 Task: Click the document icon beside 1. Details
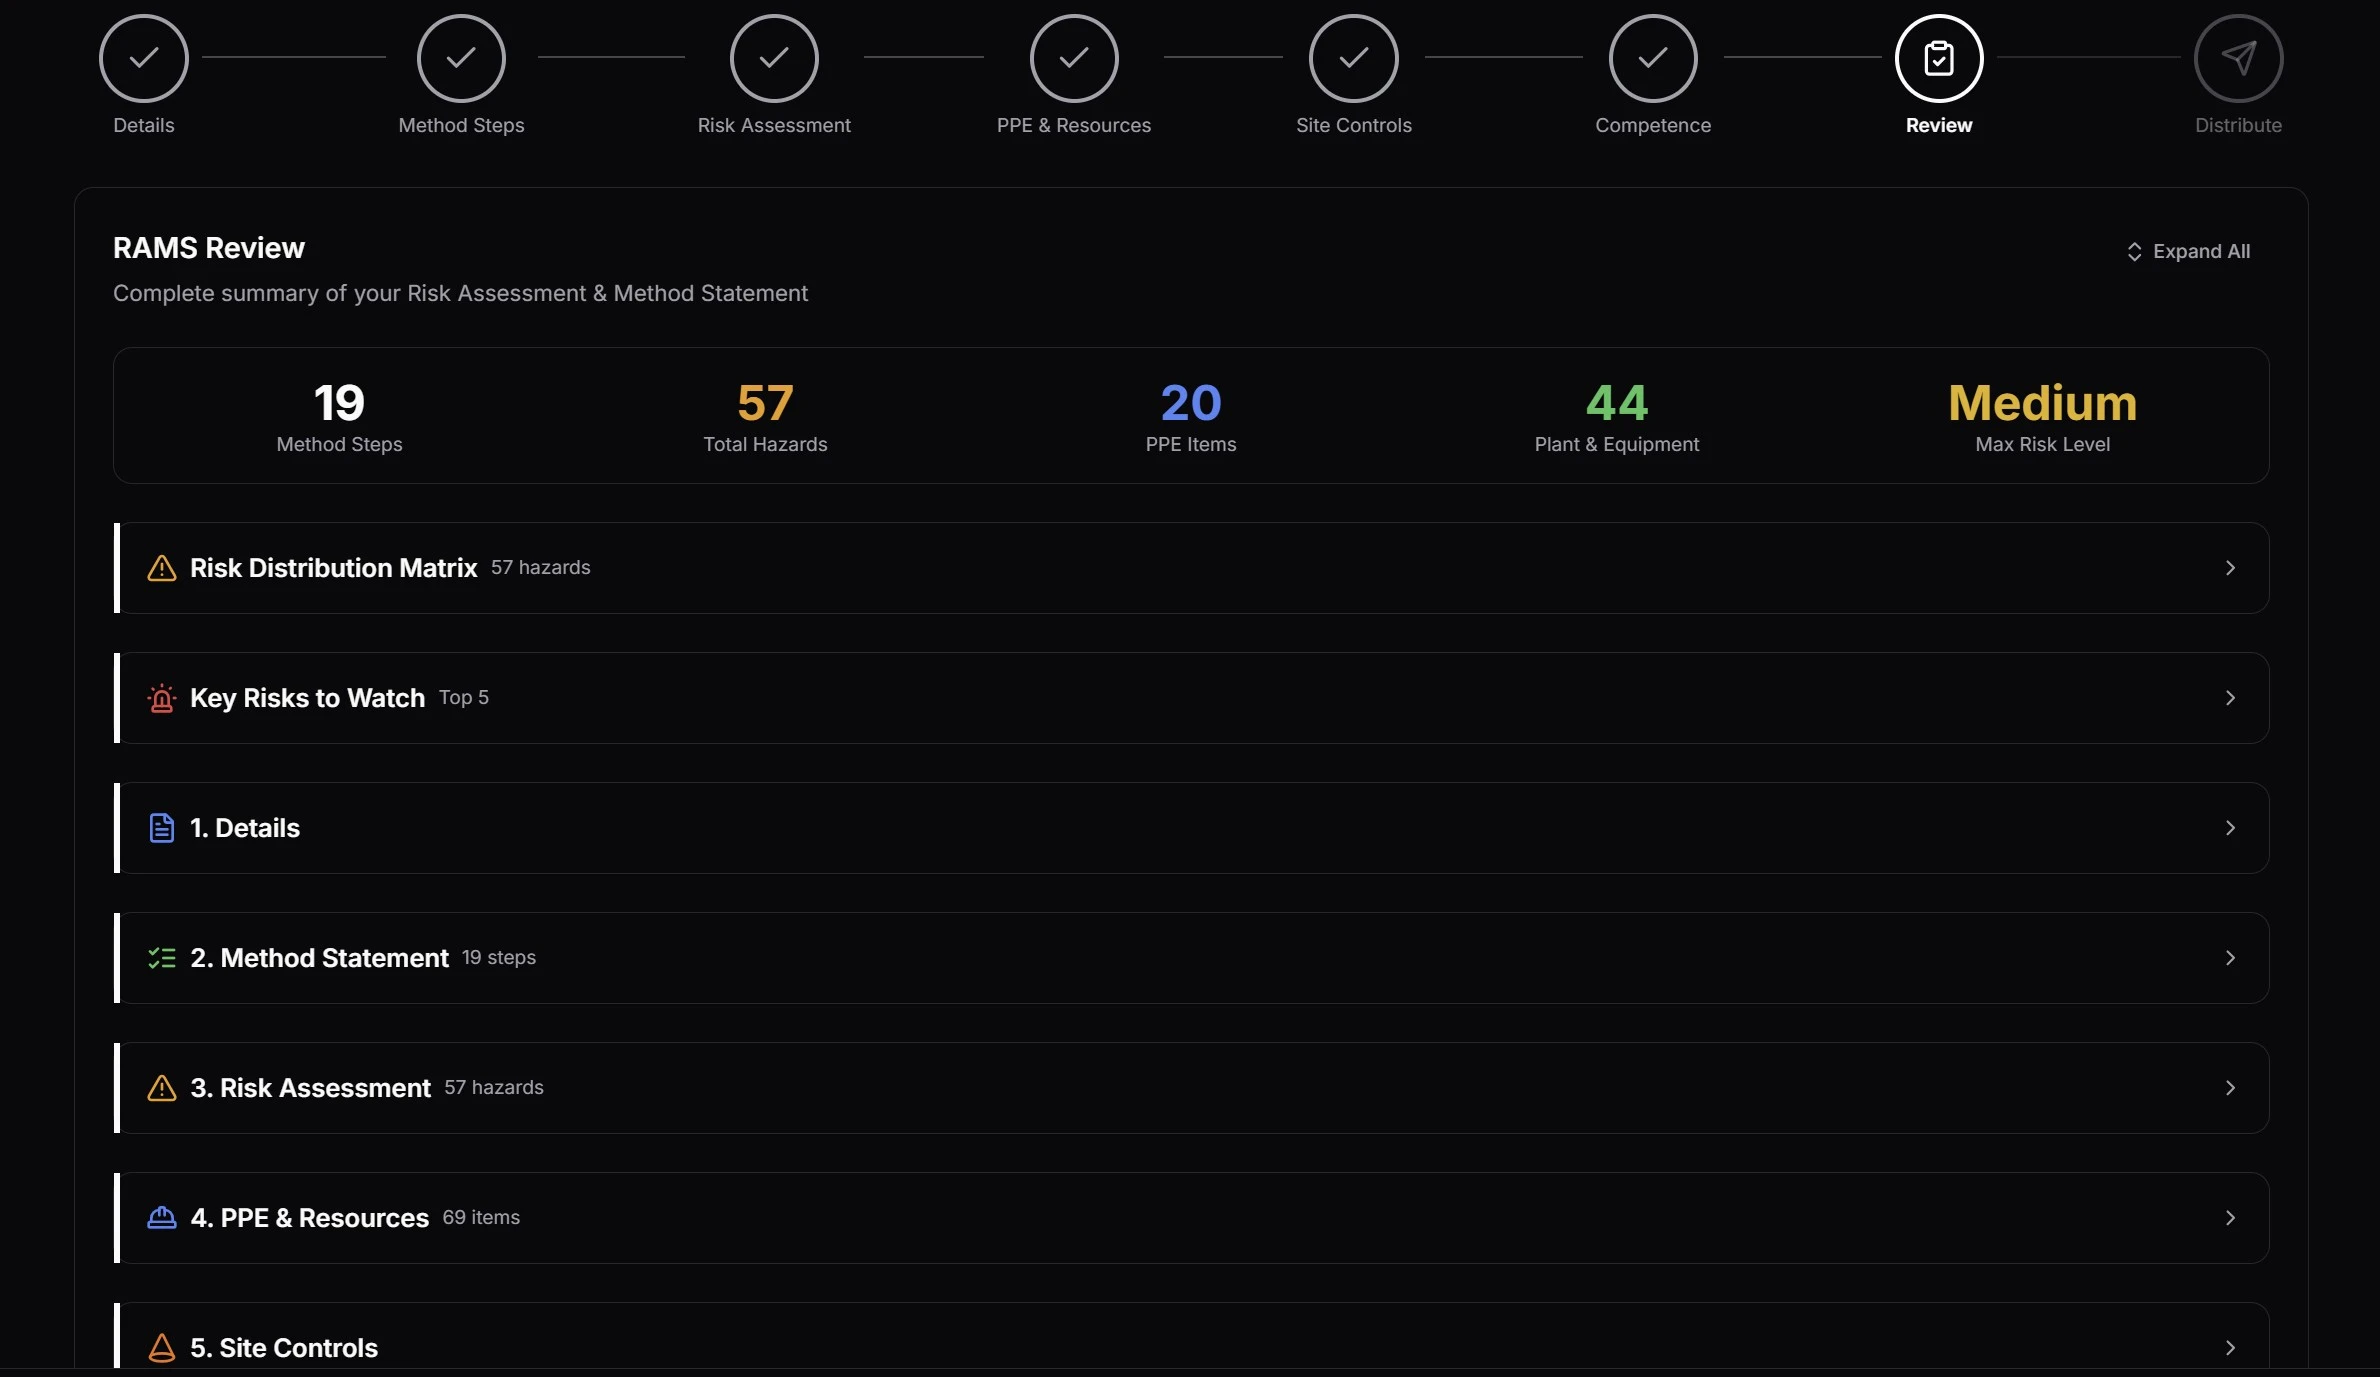tap(161, 828)
